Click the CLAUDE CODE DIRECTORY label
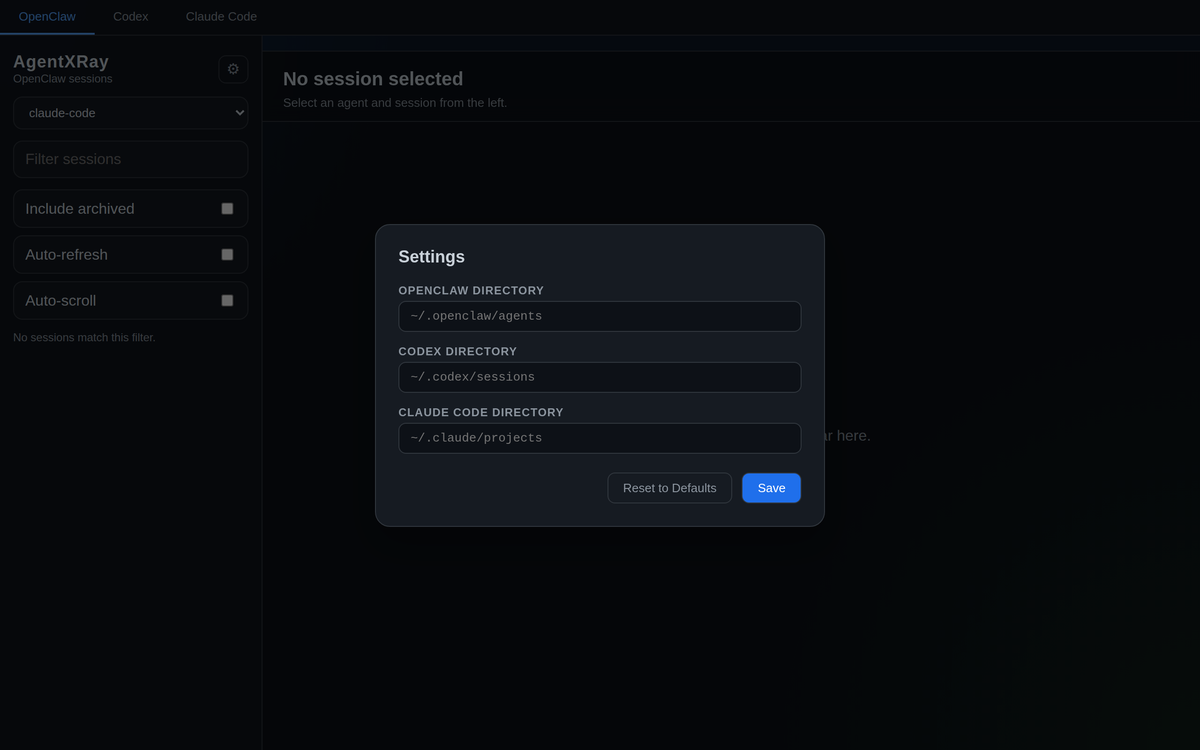This screenshot has height=750, width=1200. coord(481,413)
